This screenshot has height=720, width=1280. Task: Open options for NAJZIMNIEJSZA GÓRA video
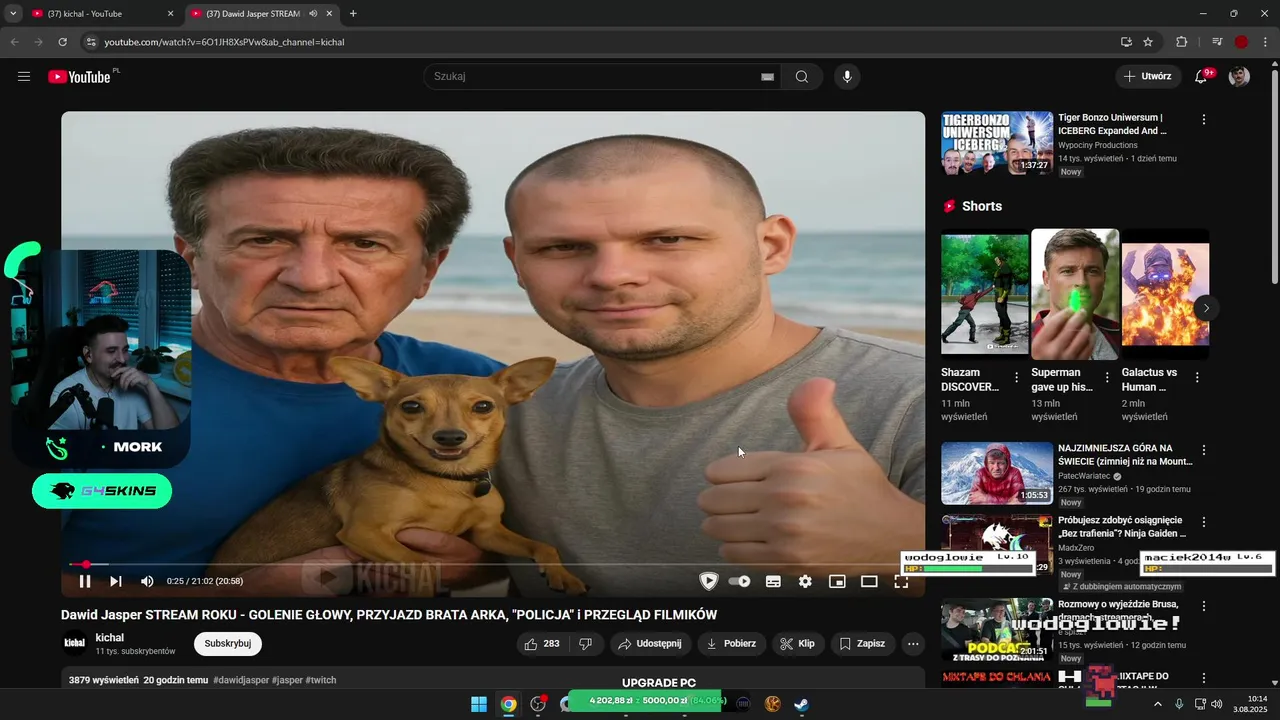point(1204,450)
